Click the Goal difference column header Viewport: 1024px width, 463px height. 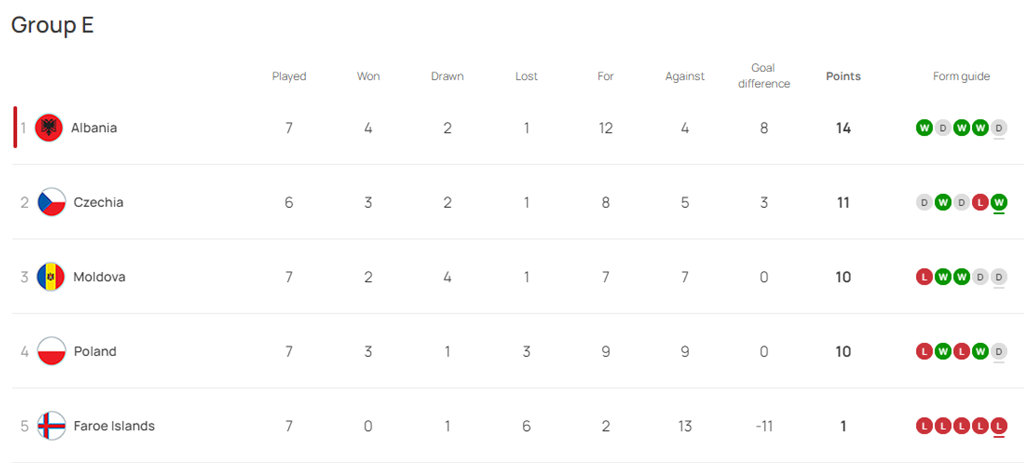[x=764, y=76]
